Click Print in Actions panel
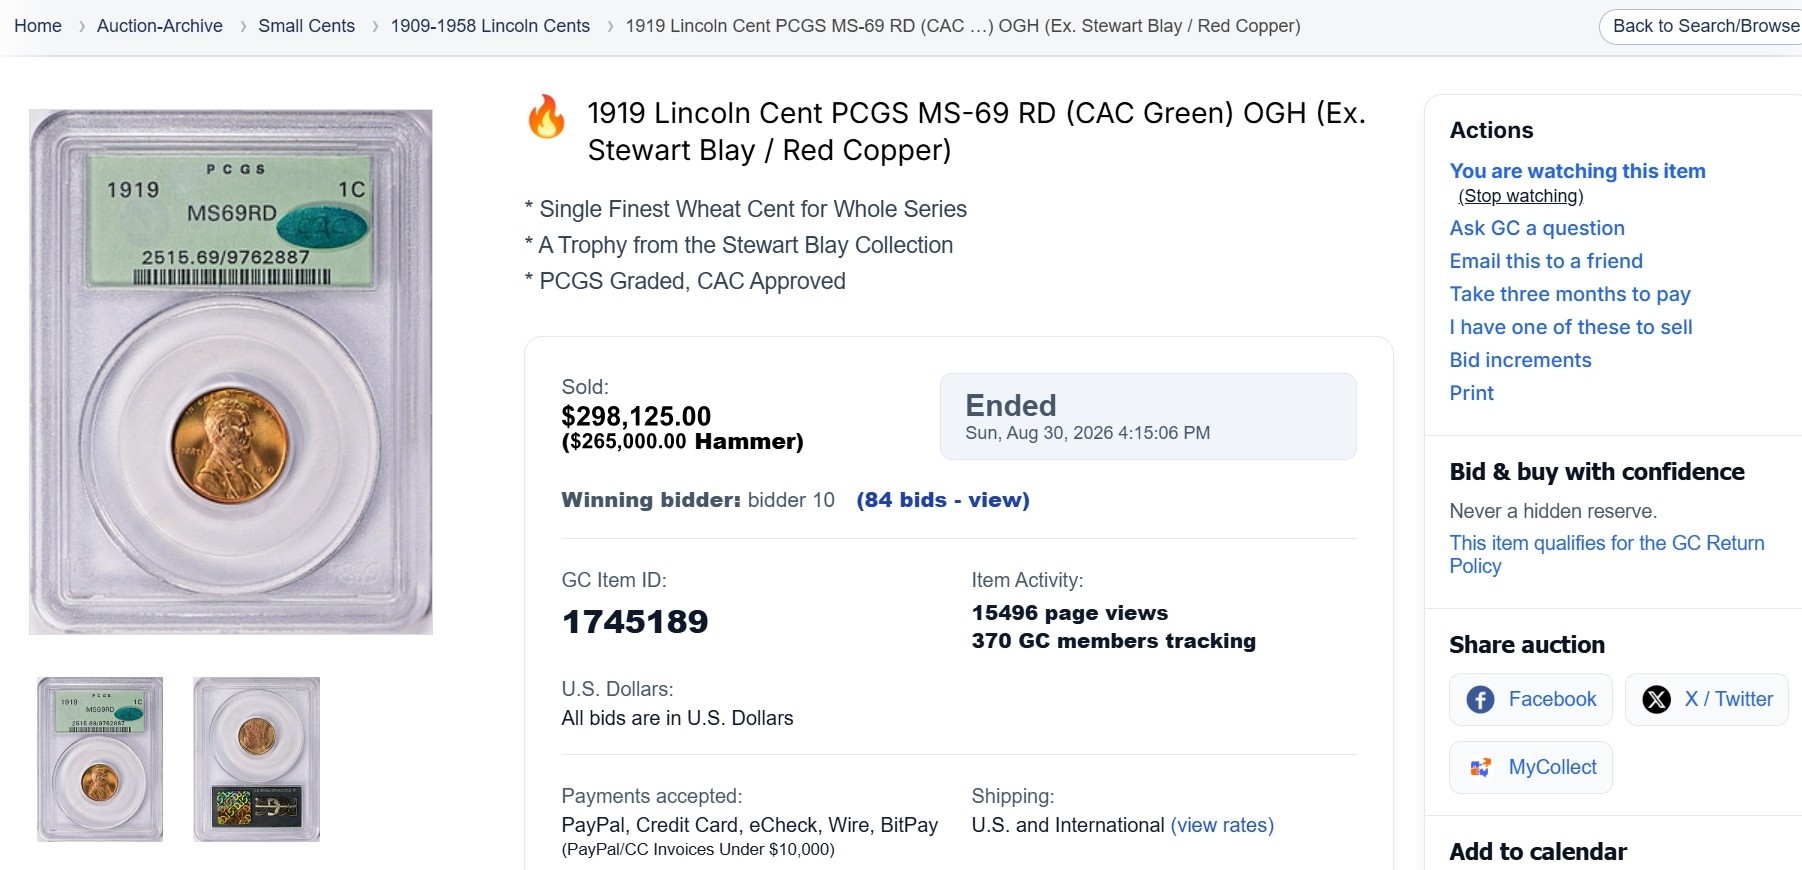This screenshot has height=870, width=1802. pos(1472,393)
